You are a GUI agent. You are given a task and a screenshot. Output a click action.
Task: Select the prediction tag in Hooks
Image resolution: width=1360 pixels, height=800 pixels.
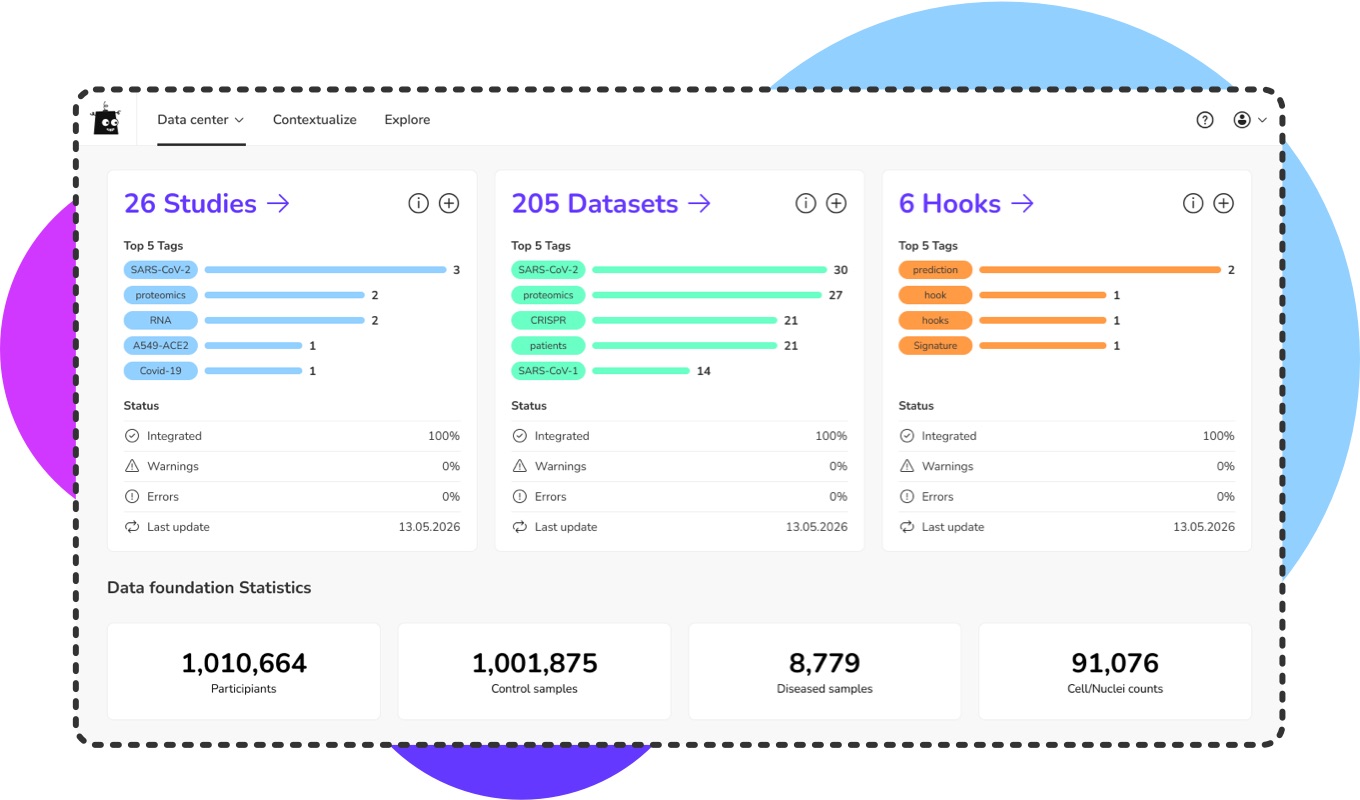(x=935, y=270)
